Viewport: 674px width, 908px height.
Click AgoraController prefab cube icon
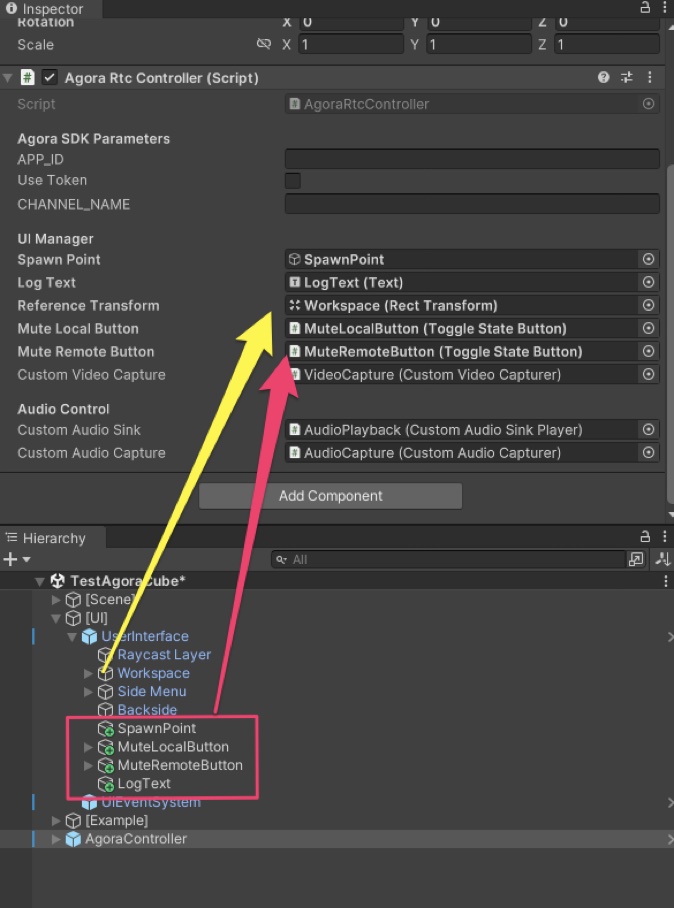[73, 839]
